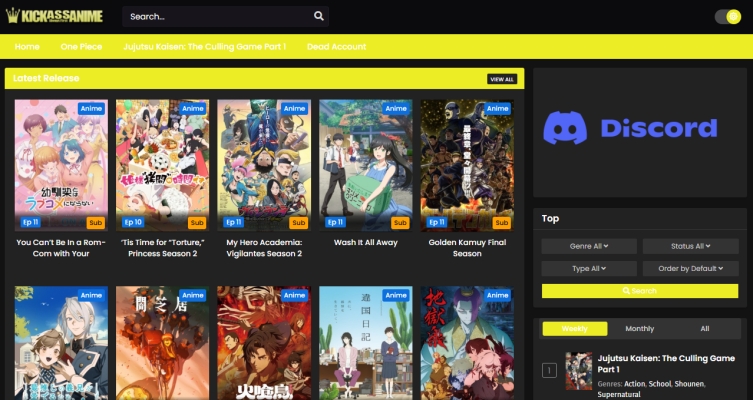Select the Monthly tab
Image resolution: width=753 pixels, height=400 pixels.
[x=640, y=329]
